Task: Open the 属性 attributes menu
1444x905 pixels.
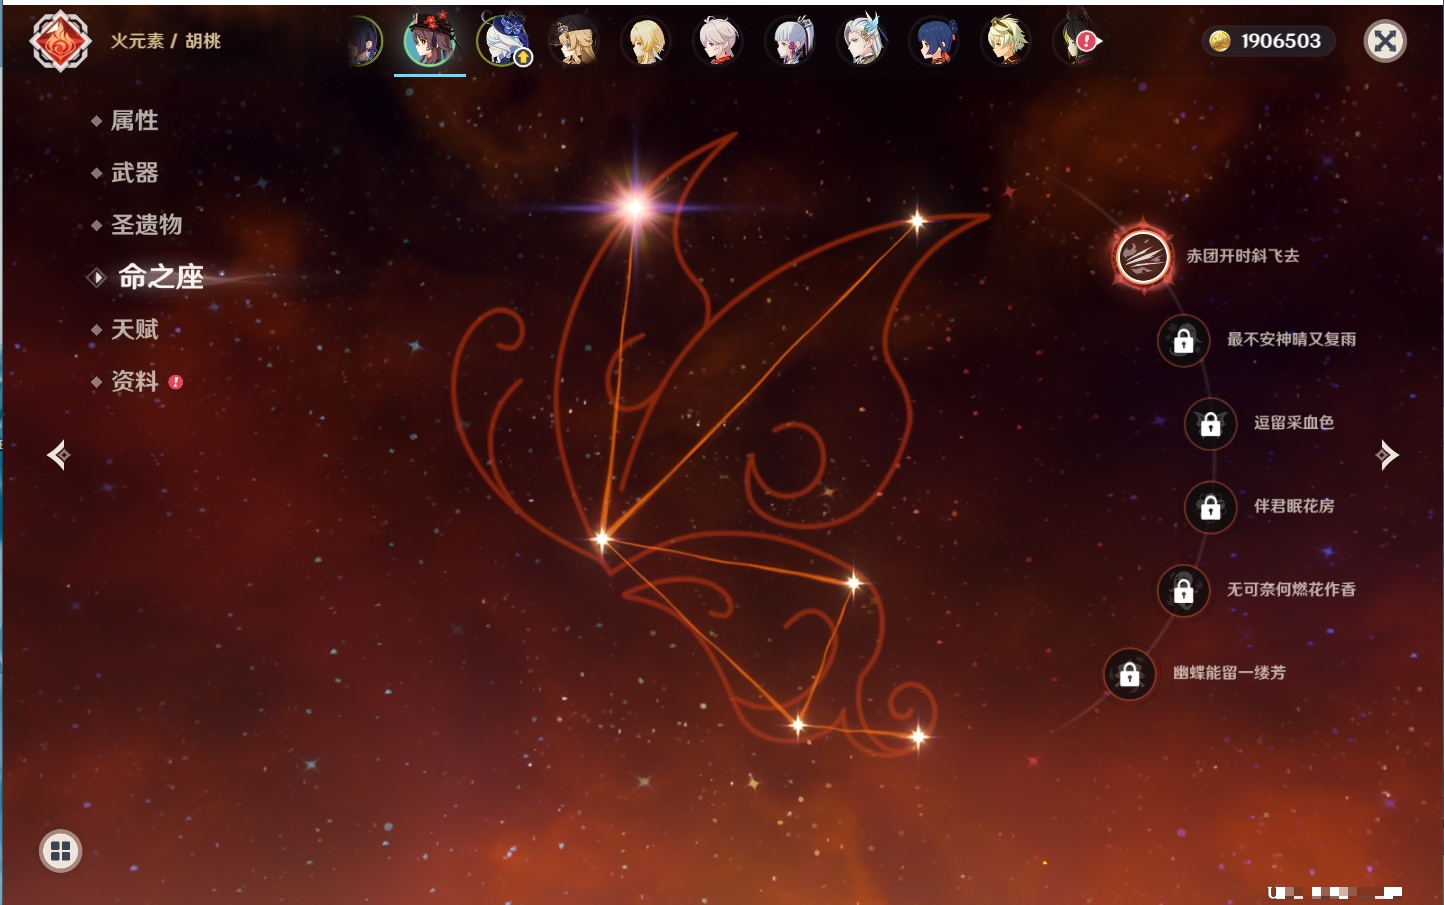Action: coord(134,121)
